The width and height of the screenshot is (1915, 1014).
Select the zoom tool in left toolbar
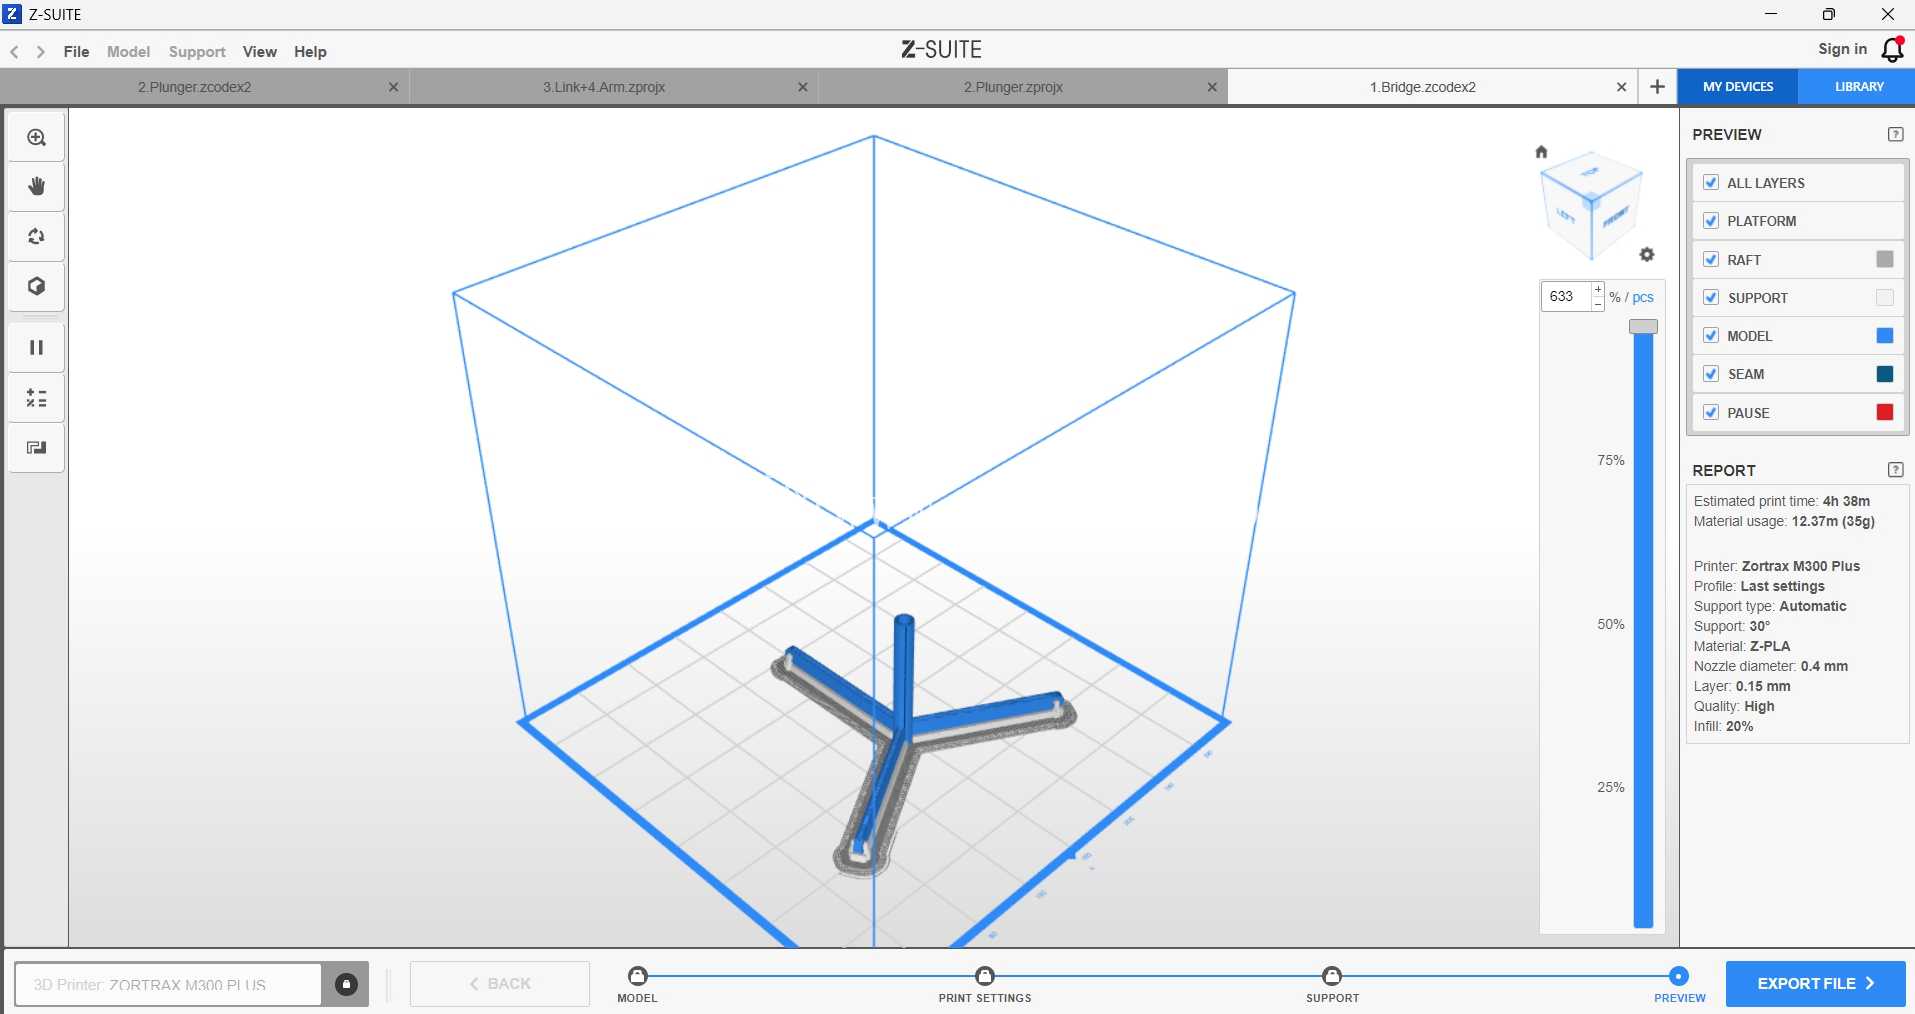pos(37,138)
